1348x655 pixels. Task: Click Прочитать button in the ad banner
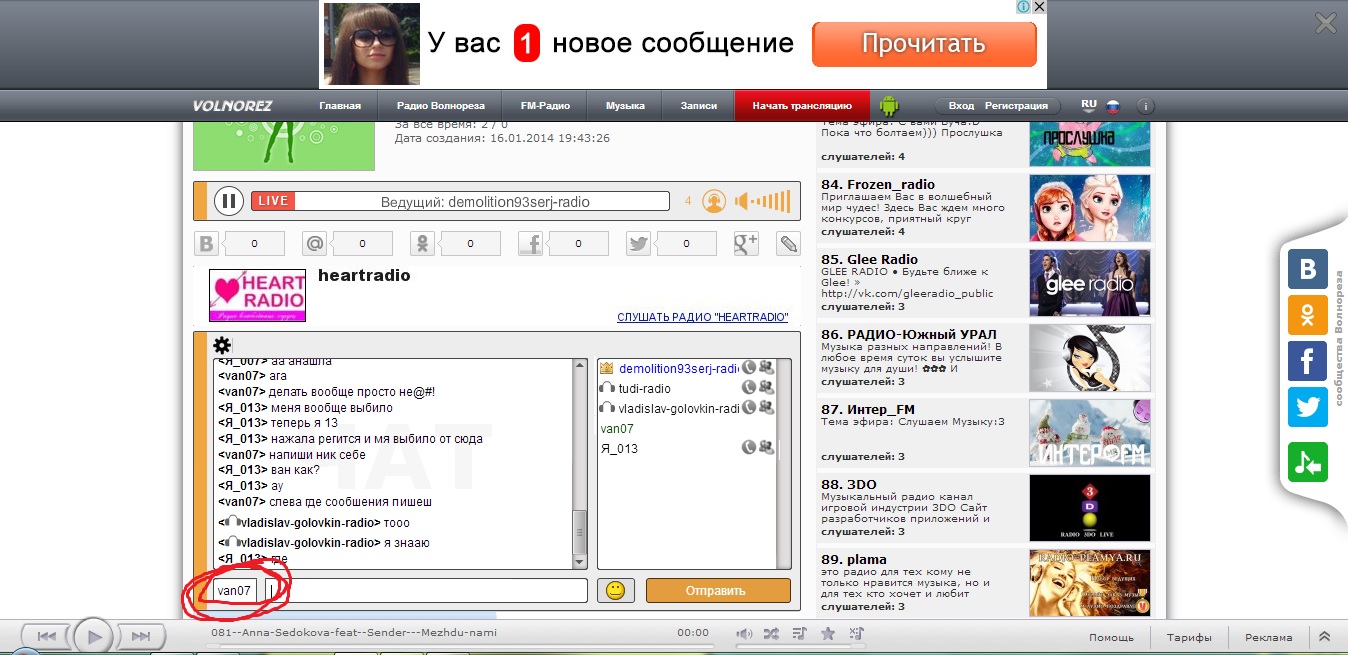click(924, 44)
